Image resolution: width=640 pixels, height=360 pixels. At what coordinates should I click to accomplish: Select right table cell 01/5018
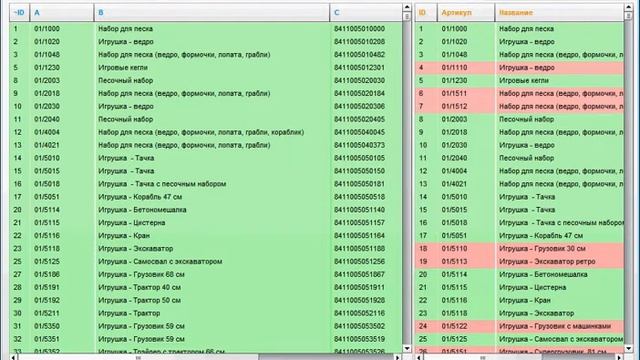point(454,222)
